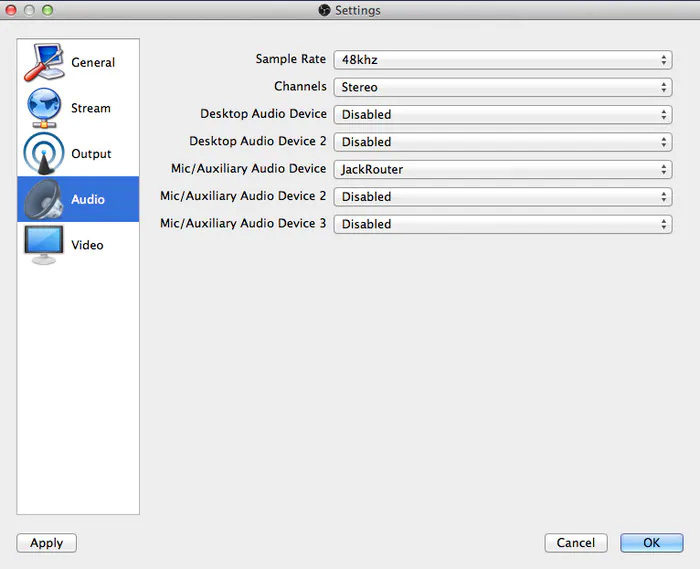Open the Sample Rate dropdown
The height and width of the screenshot is (569, 700).
(x=503, y=60)
